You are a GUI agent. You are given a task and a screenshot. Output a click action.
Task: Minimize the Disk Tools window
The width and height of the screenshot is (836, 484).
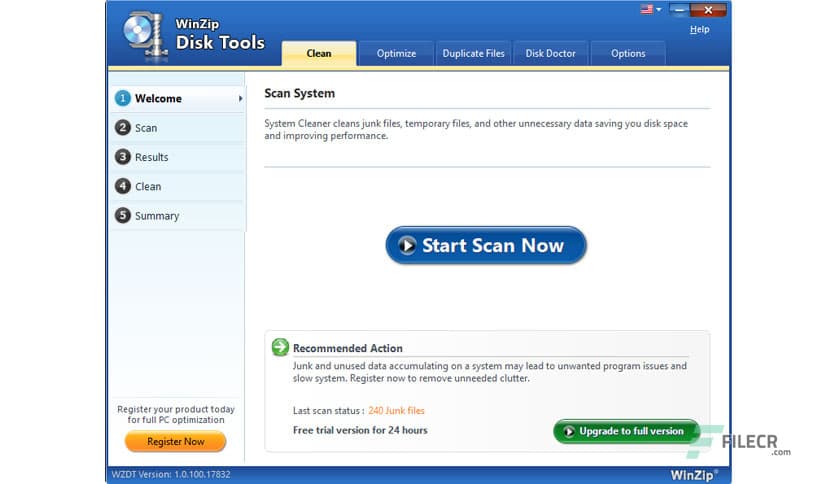[679, 10]
